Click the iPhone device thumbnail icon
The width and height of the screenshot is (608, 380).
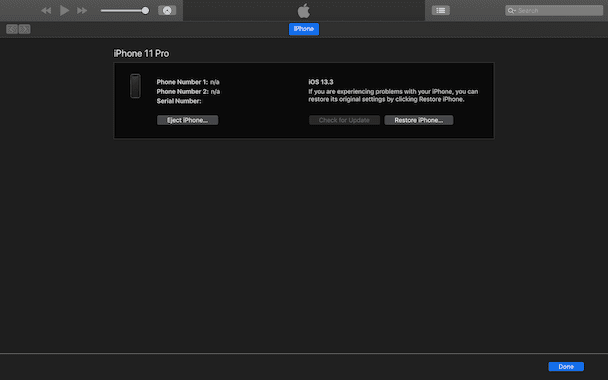(x=135, y=86)
